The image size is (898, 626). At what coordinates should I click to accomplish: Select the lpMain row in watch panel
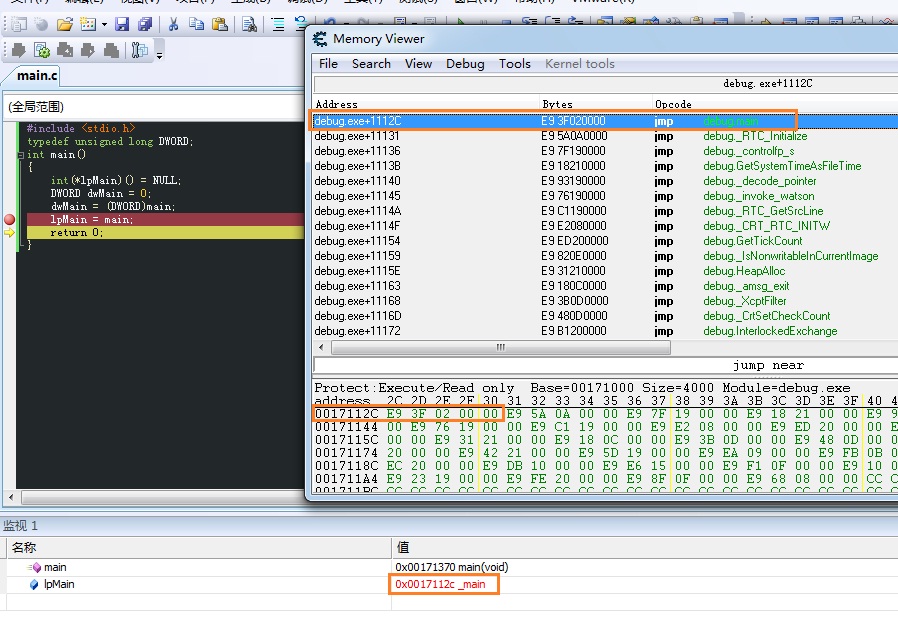[x=60, y=584]
